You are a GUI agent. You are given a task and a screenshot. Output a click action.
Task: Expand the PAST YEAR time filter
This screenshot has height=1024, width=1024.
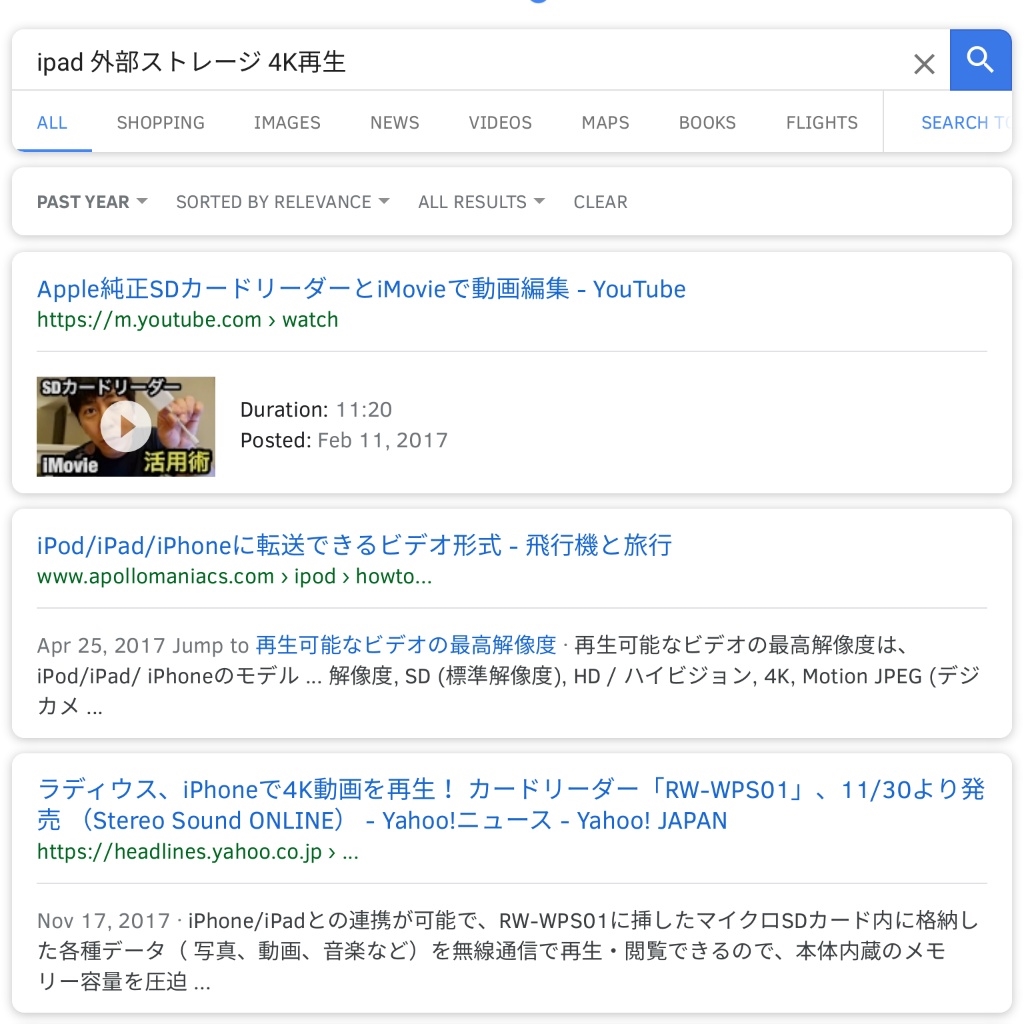point(92,202)
